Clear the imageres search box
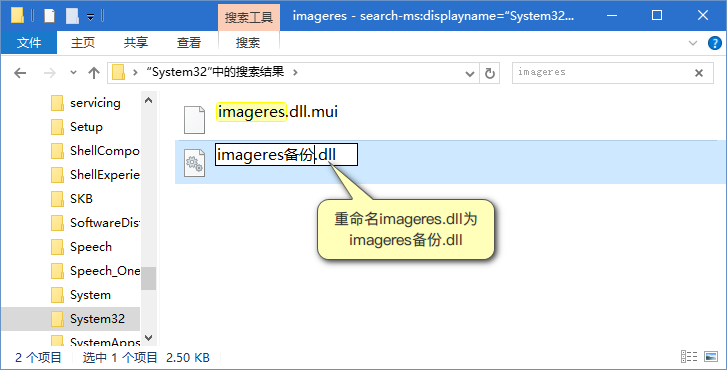This screenshot has width=727, height=370. point(699,73)
